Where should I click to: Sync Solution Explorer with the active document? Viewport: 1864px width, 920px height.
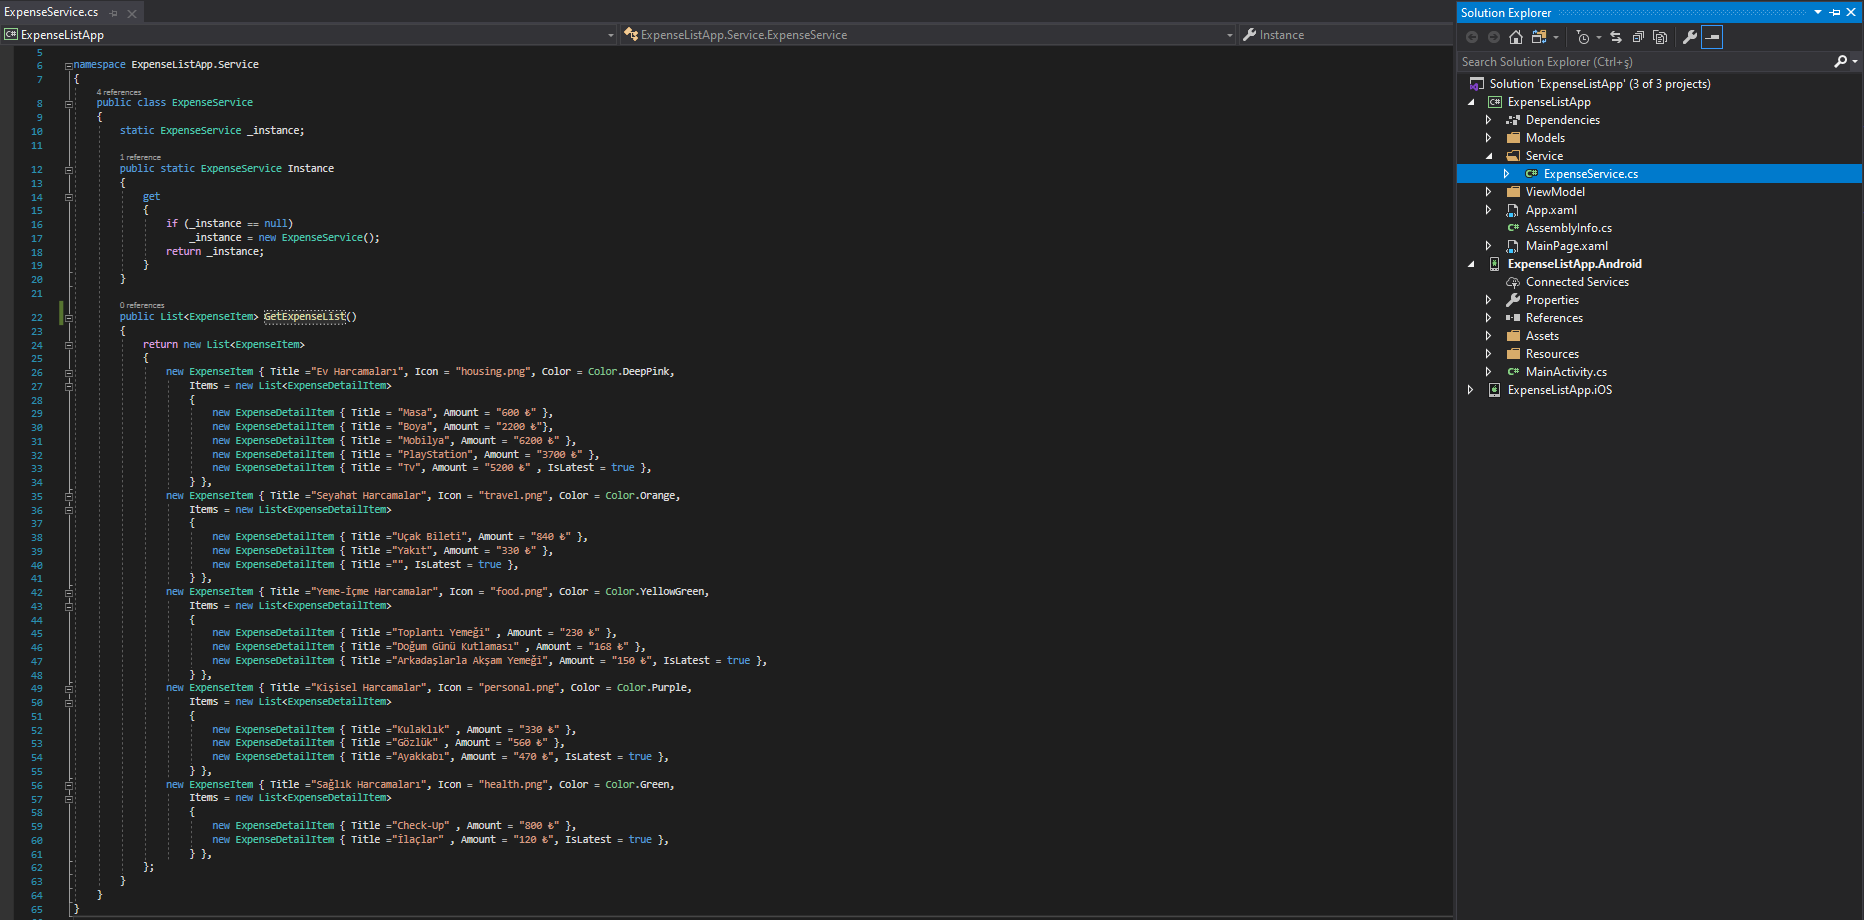(1616, 38)
